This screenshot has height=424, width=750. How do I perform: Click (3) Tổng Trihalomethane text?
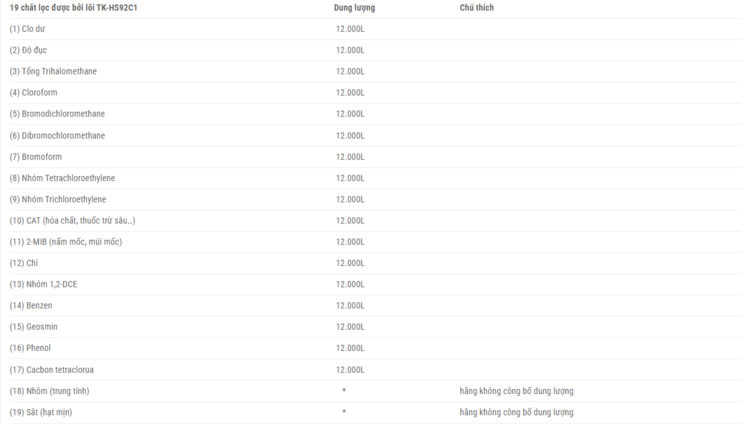pos(53,71)
